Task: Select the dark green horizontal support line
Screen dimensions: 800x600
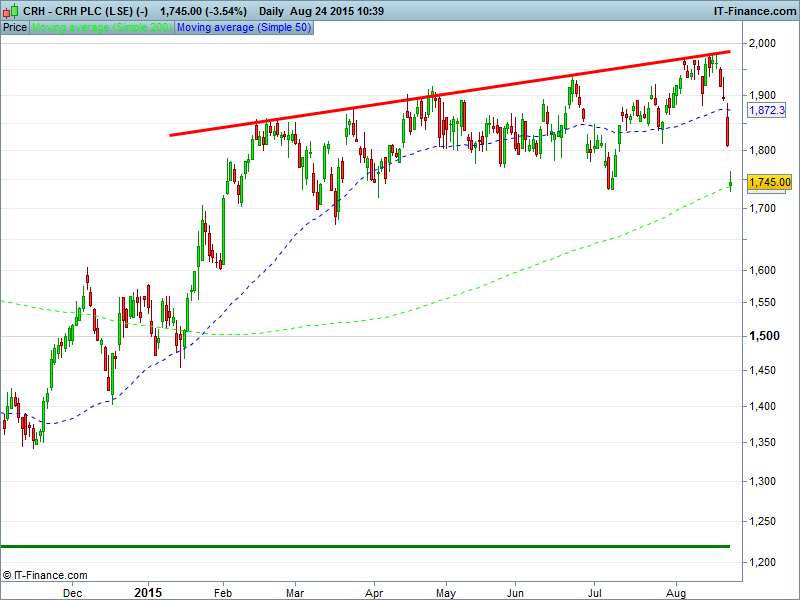Action: tap(370, 547)
